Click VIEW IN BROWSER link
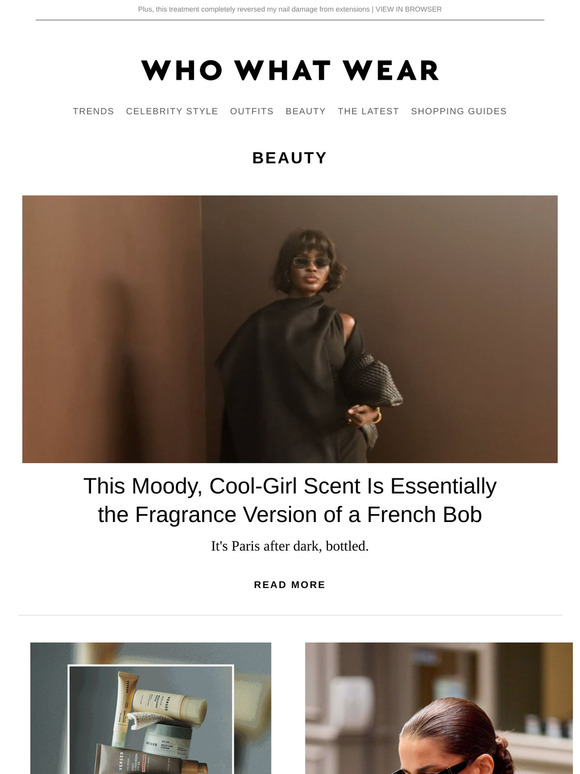The width and height of the screenshot is (580, 774). pyautogui.click(x=409, y=9)
